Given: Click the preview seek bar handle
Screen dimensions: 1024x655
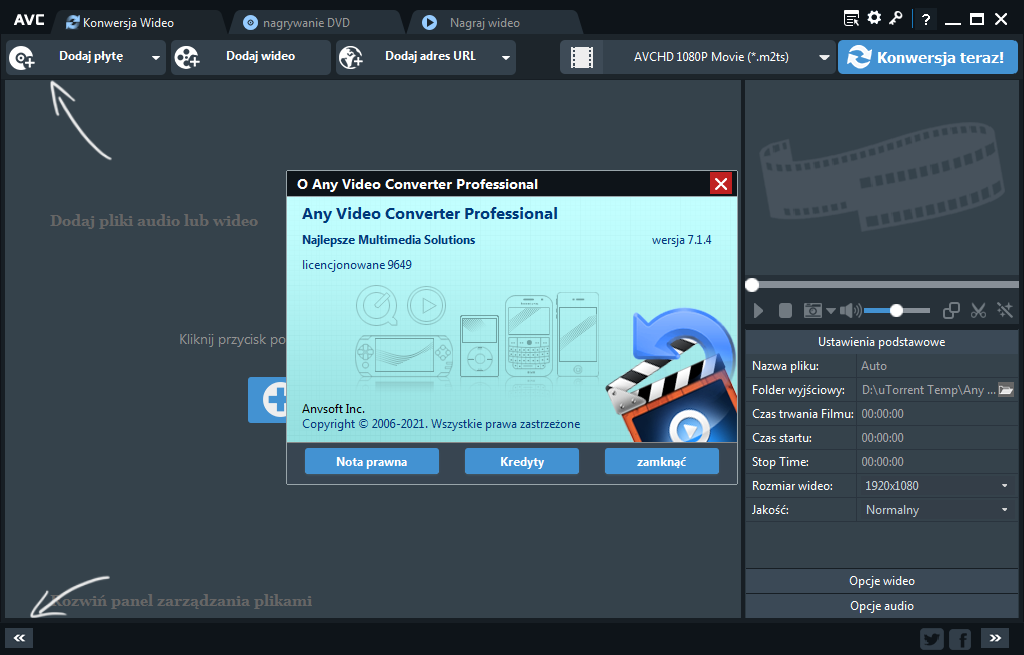Looking at the screenshot, I should click(752, 285).
